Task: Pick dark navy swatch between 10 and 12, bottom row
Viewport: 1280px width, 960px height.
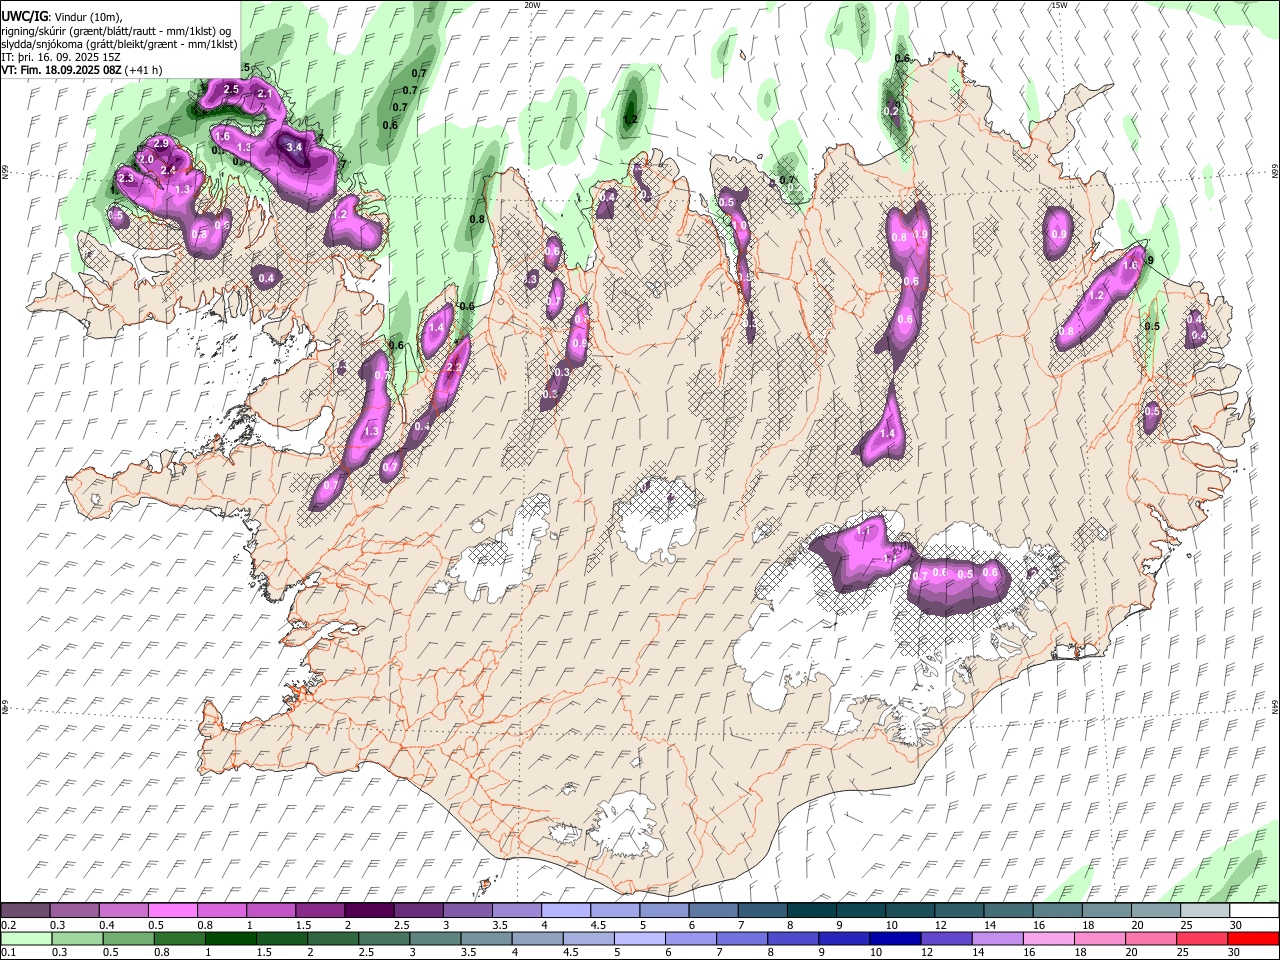Action: pos(893,939)
